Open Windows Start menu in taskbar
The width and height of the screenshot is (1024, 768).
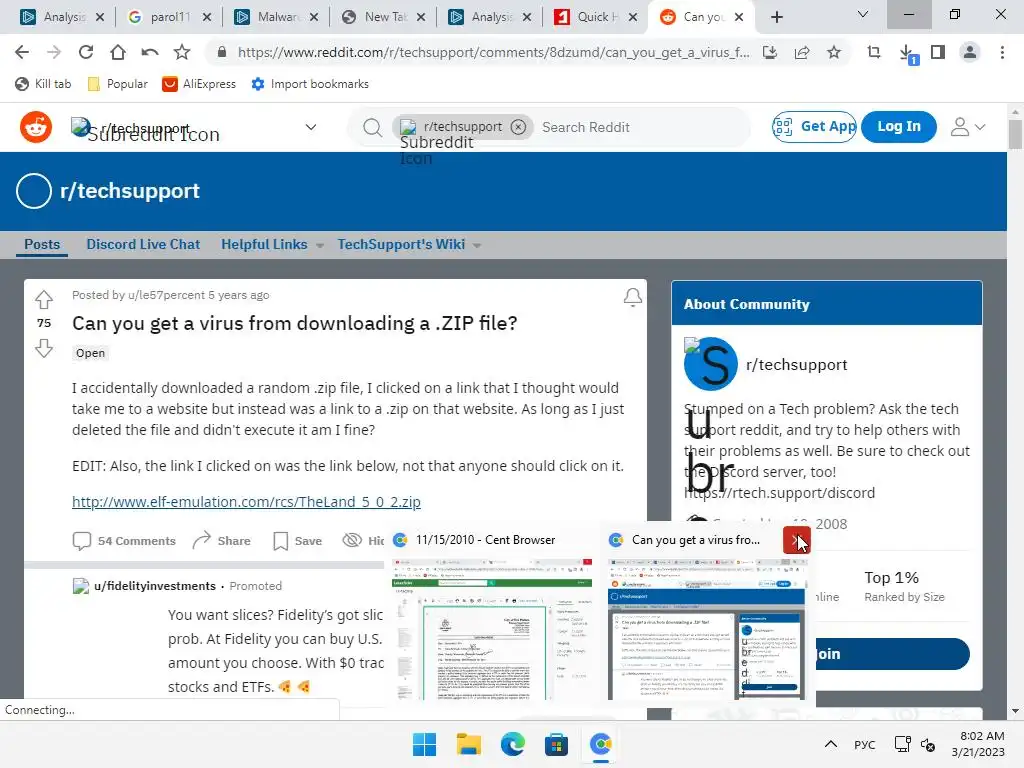tap(424, 744)
